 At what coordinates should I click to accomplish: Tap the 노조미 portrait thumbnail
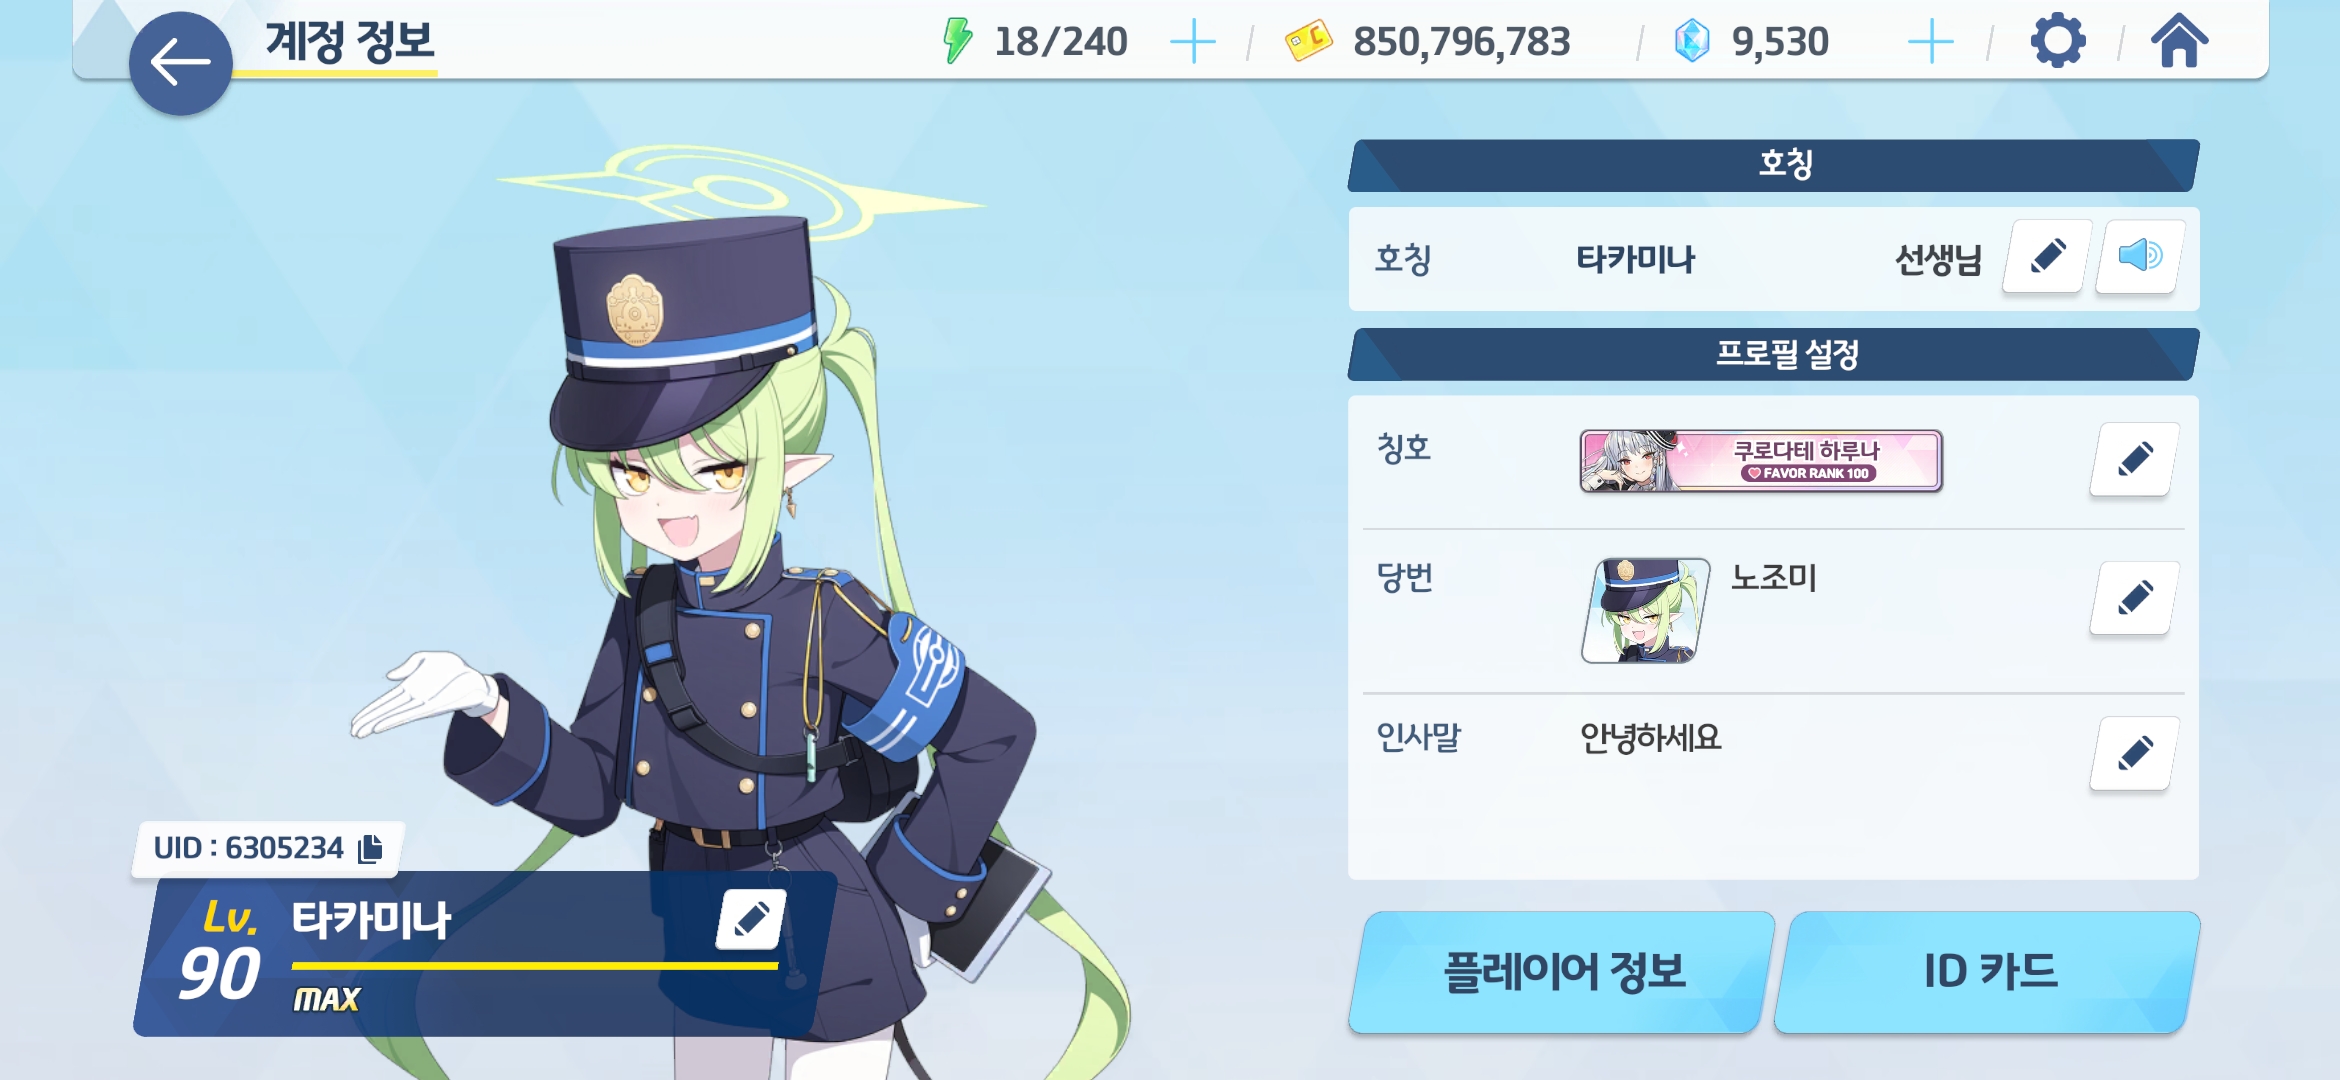(1646, 610)
